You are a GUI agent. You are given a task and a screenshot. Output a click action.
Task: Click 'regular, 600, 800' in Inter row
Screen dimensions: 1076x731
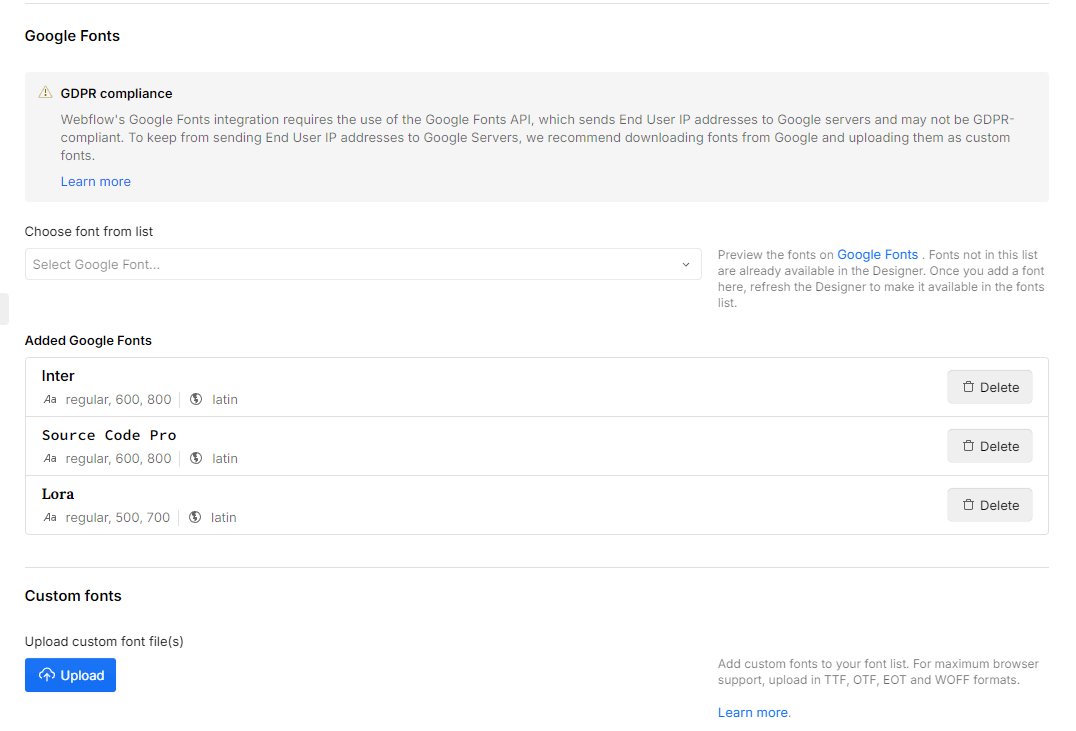click(119, 399)
